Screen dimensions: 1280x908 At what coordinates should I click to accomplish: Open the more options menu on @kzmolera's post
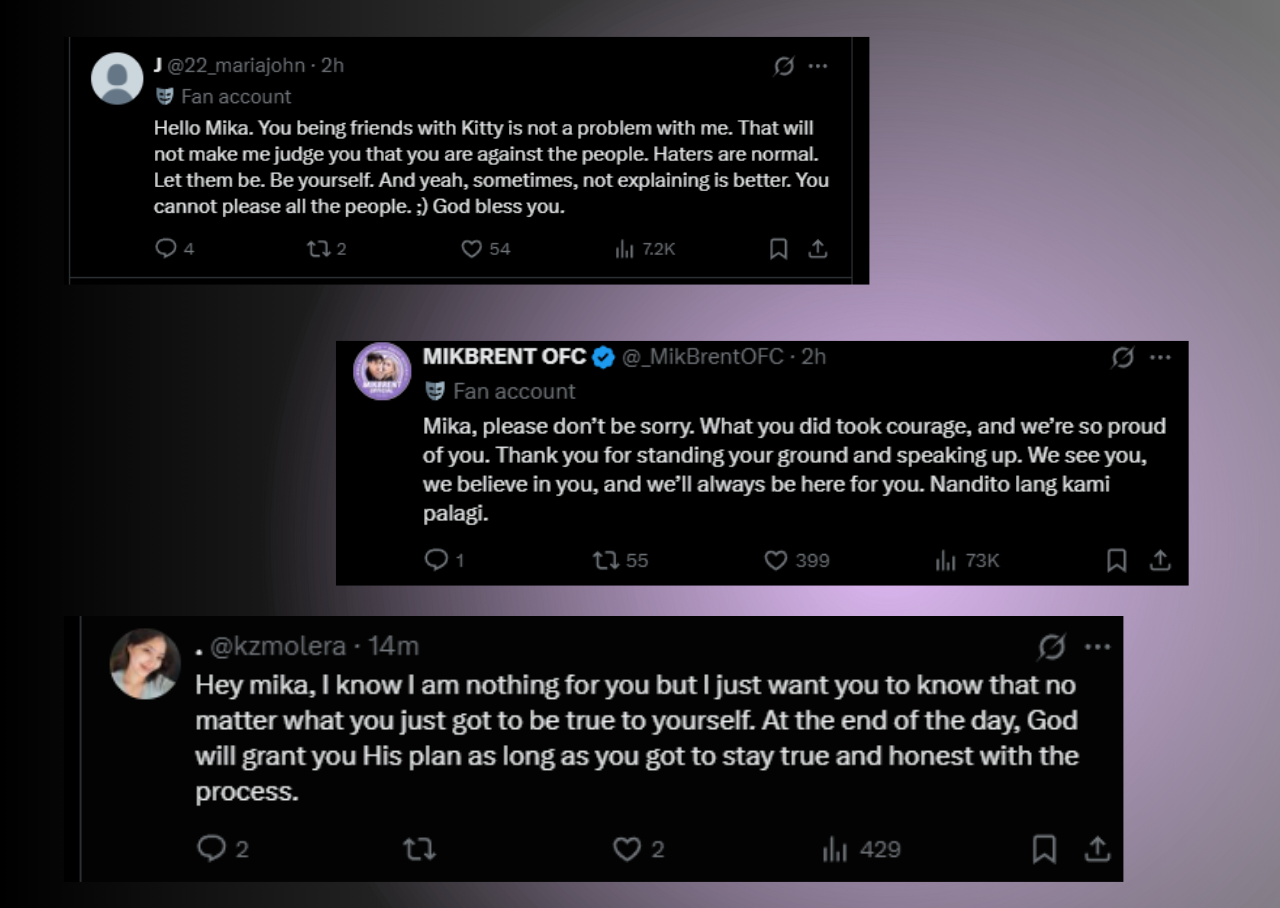click(1097, 647)
